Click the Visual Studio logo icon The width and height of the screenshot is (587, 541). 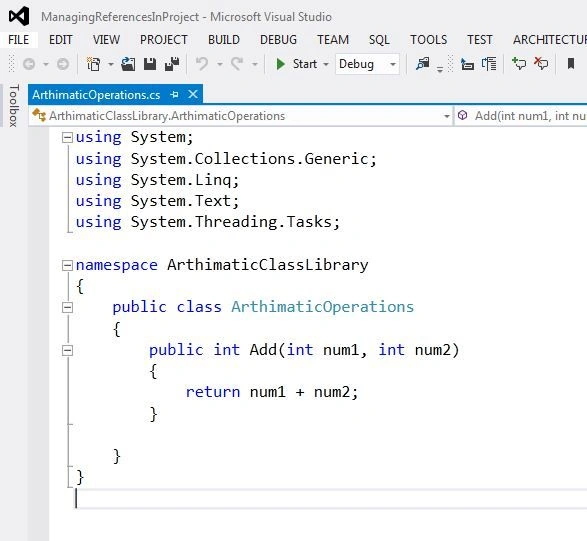point(19,16)
